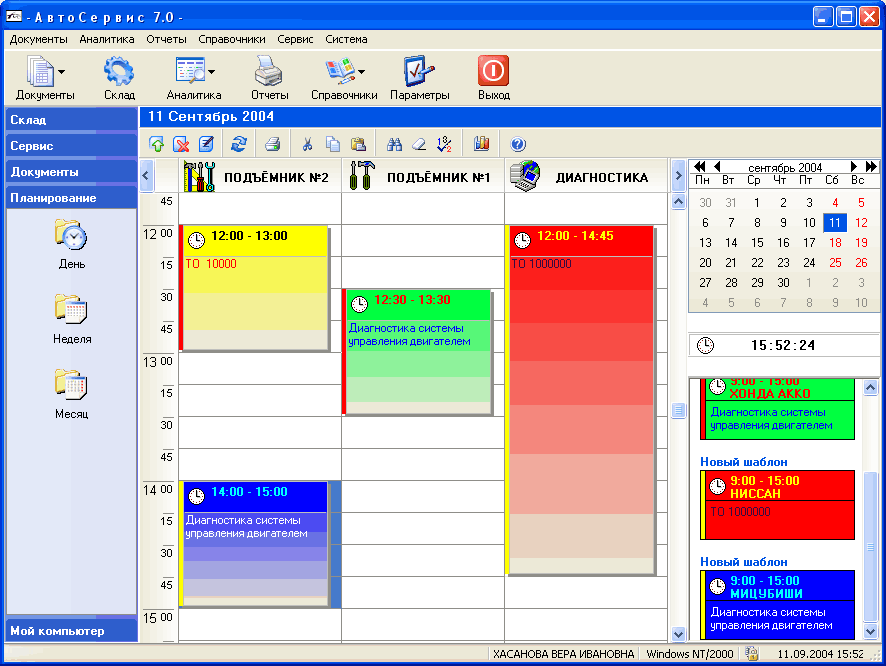
Task: Click the delete record red X icon
Action: point(182,144)
